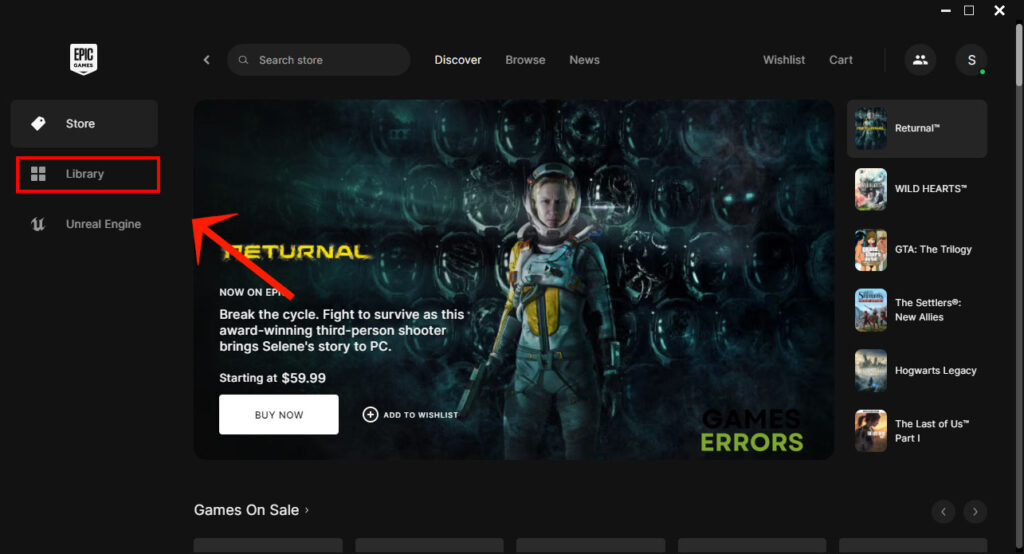Open the Wishlist link
This screenshot has height=554, width=1024.
click(x=784, y=60)
